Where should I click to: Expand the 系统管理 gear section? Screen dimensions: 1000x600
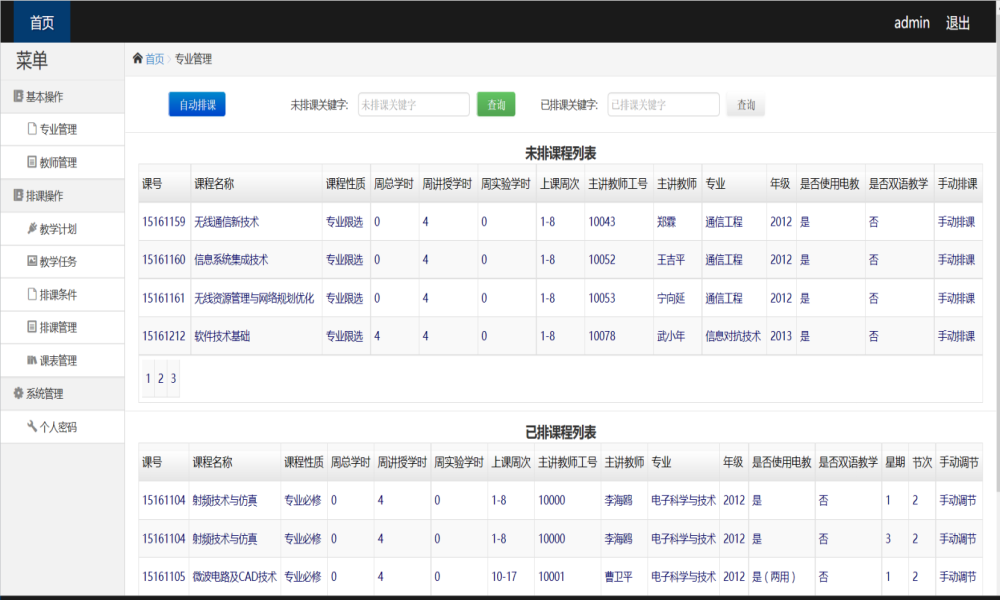click(x=62, y=393)
